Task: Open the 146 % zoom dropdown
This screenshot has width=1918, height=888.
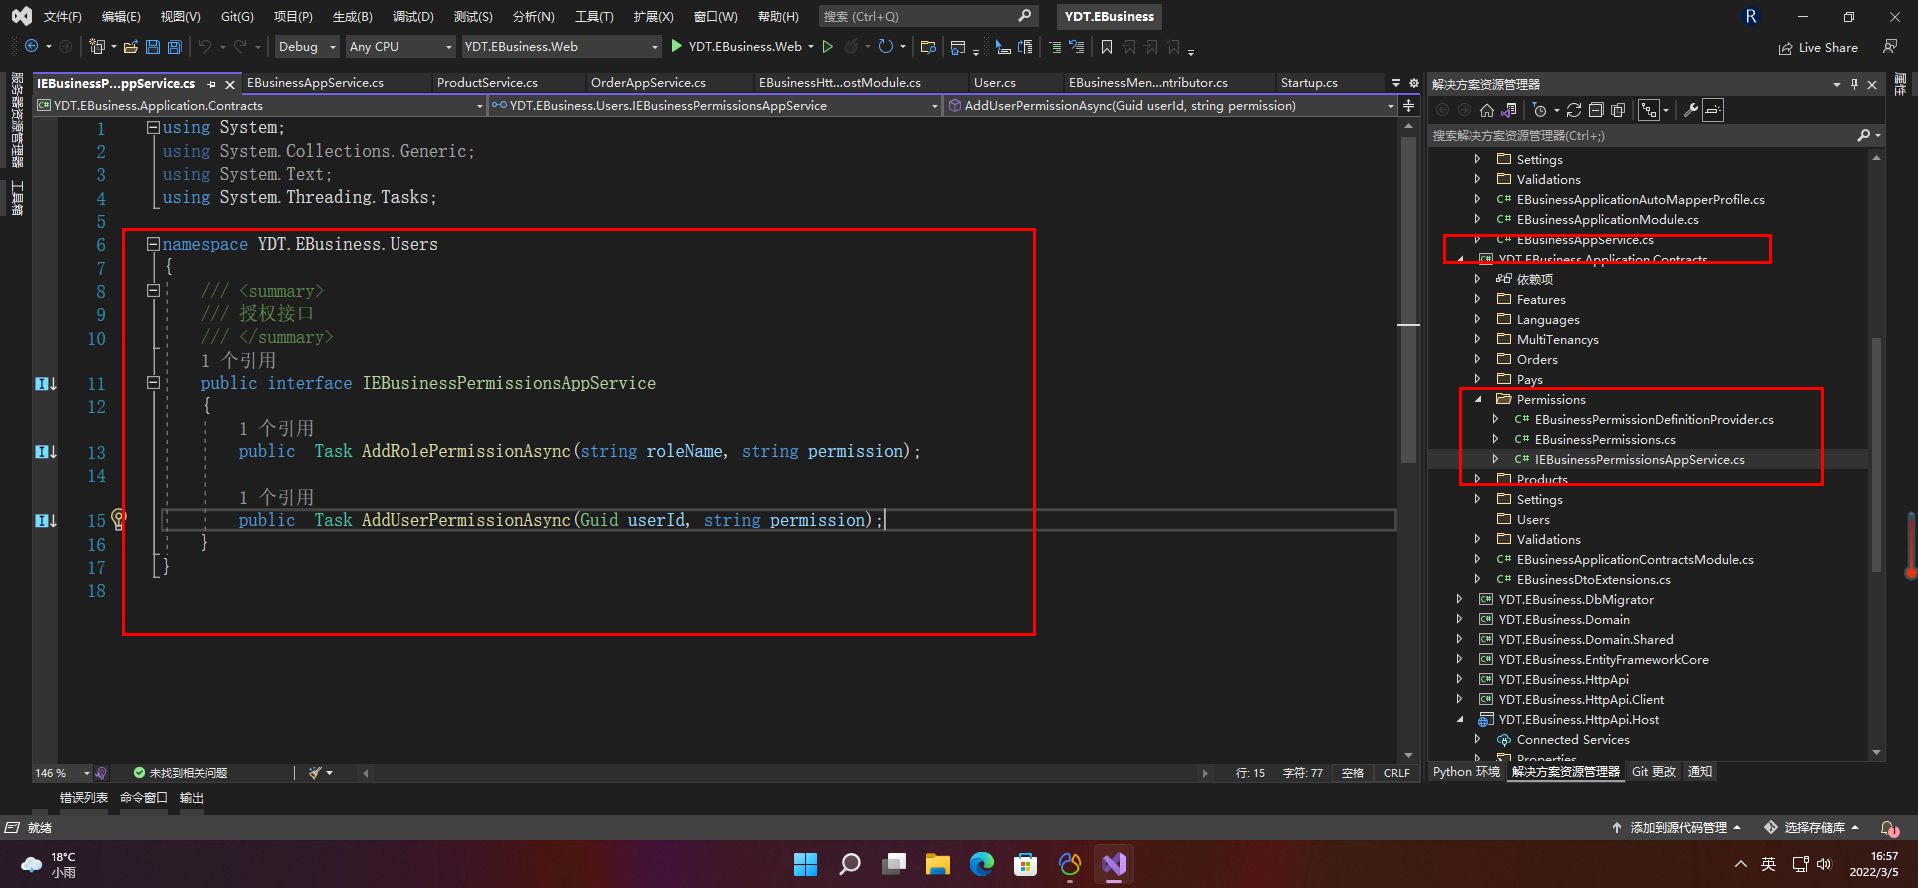Action: [62, 773]
